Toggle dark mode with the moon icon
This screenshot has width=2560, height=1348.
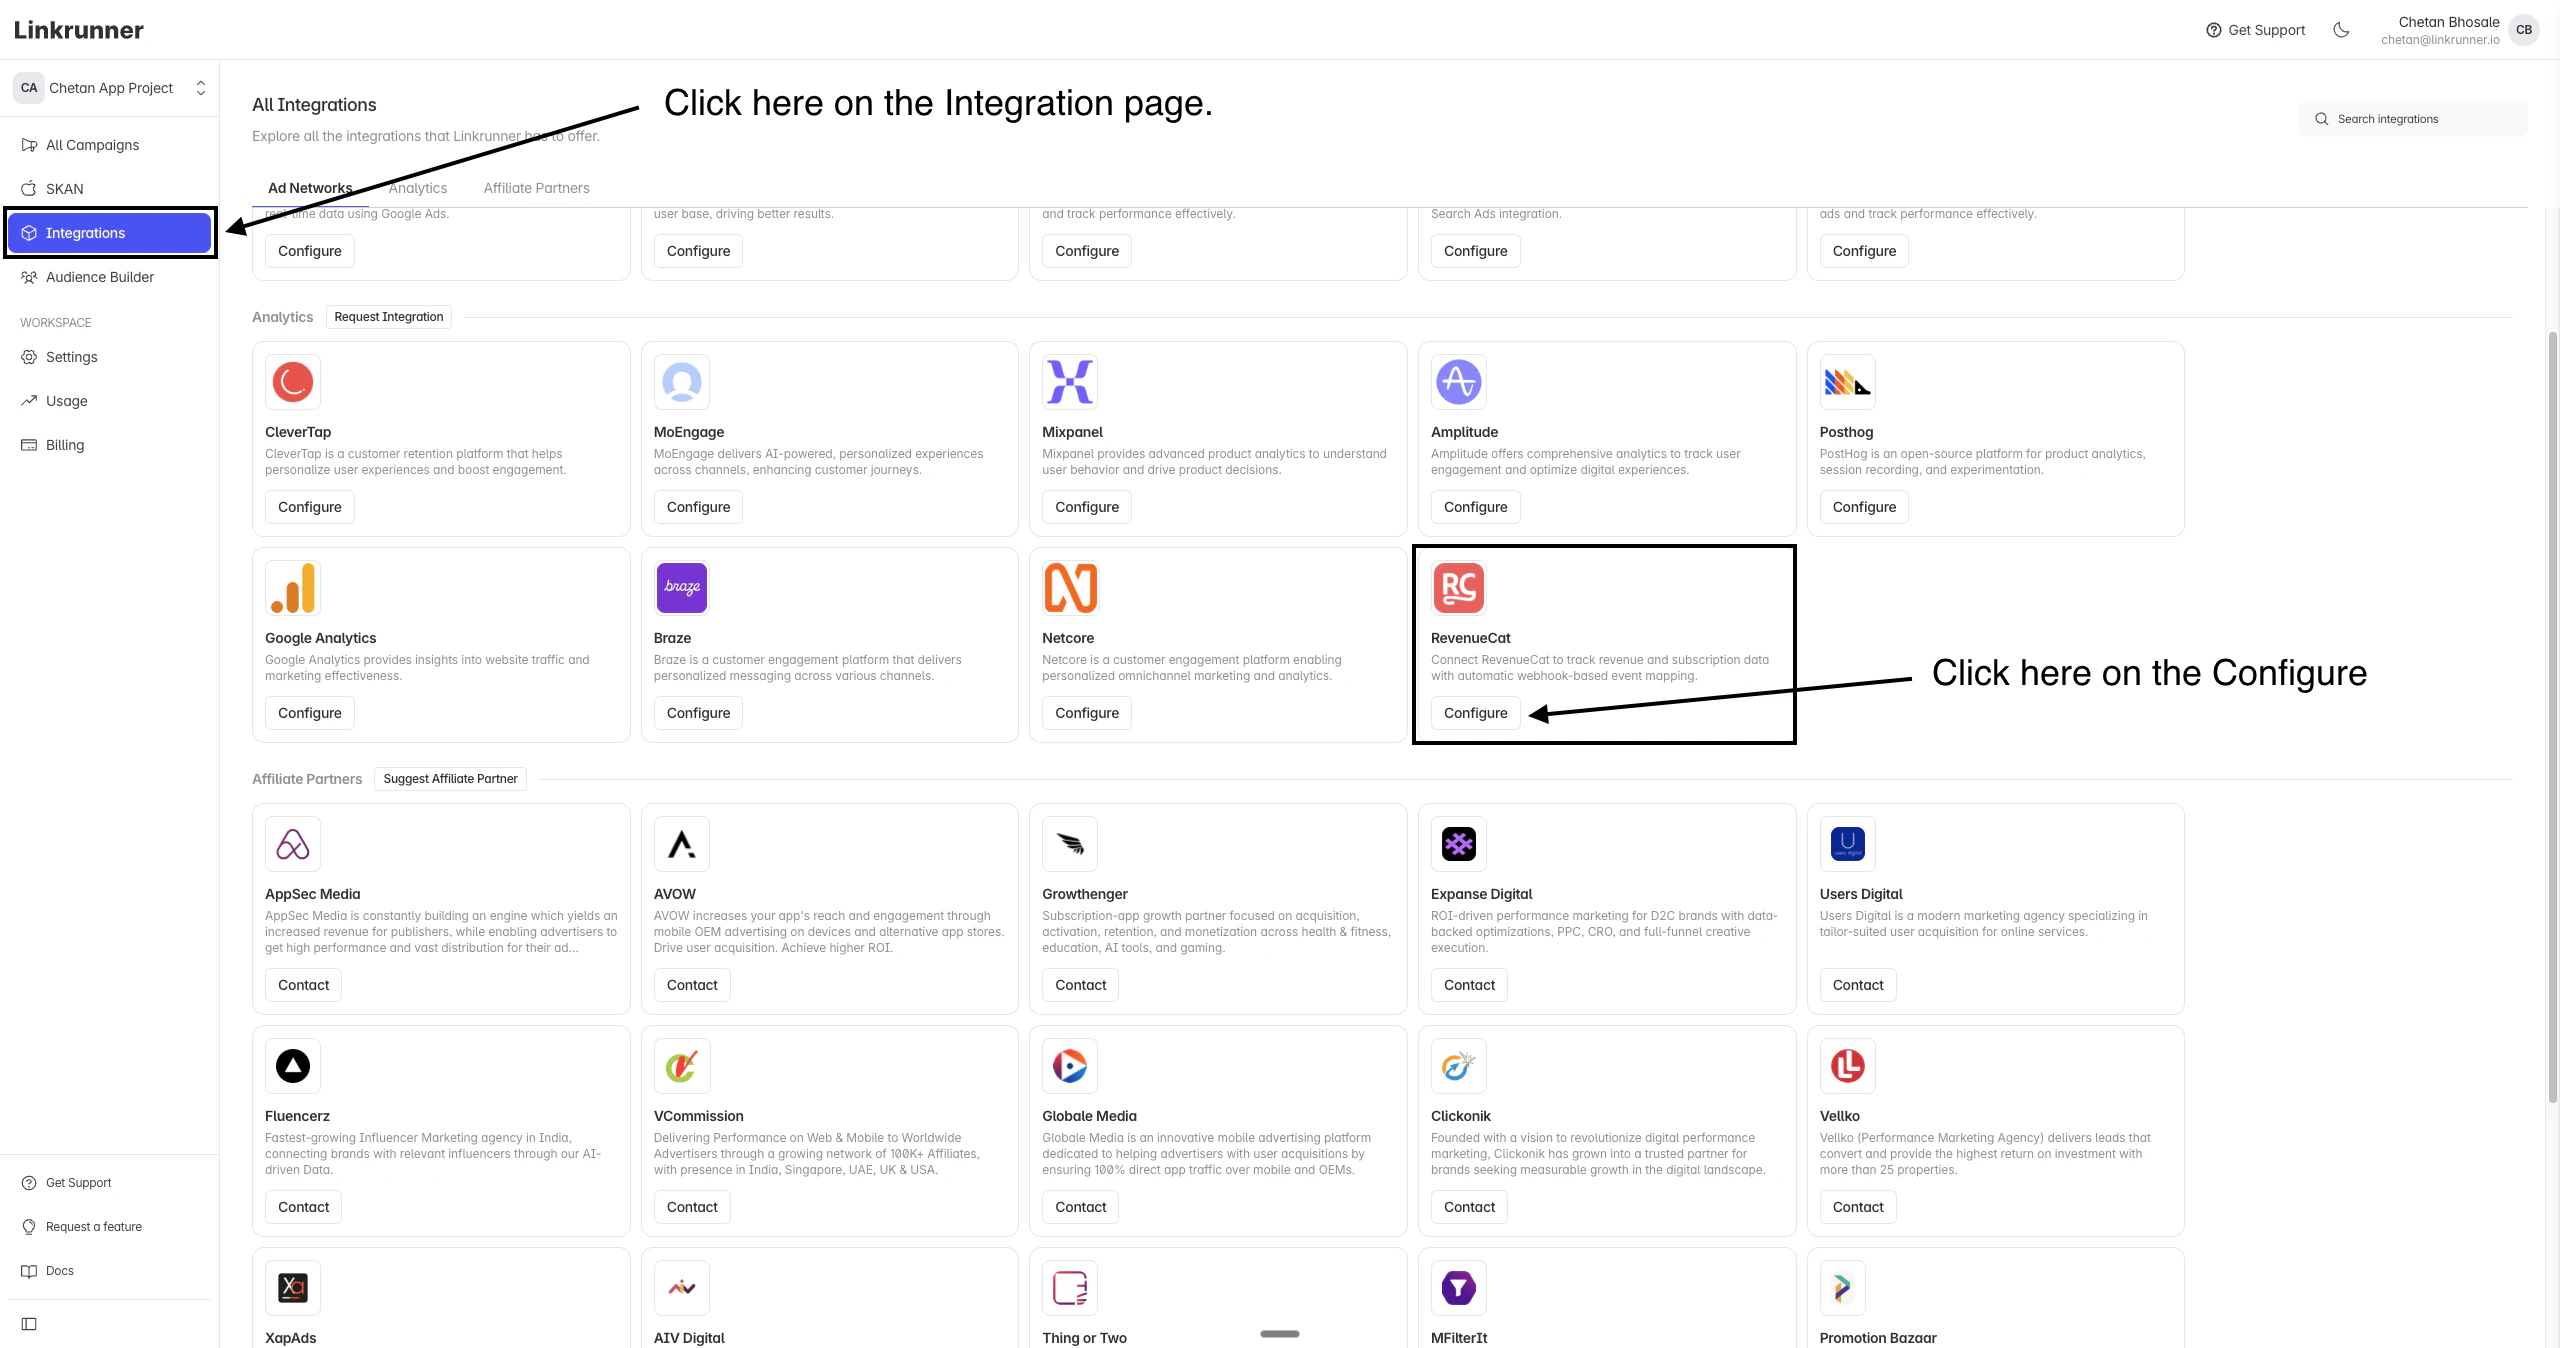pos(2342,30)
